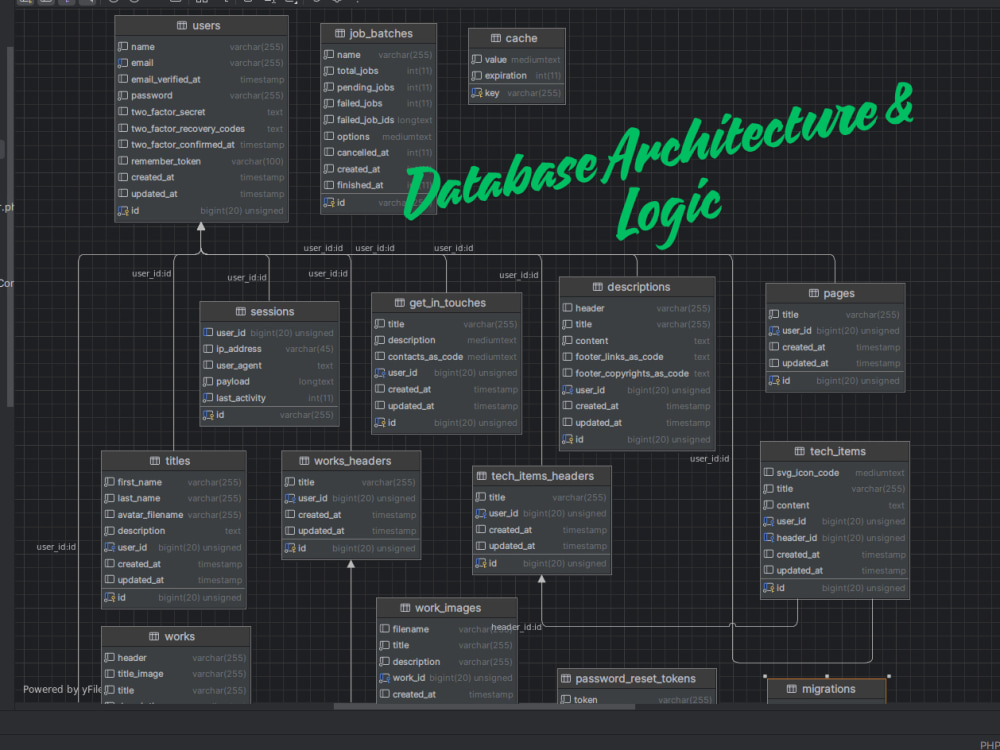The height and width of the screenshot is (750, 1000).
Task: Select the works table title
Action: coord(180,636)
